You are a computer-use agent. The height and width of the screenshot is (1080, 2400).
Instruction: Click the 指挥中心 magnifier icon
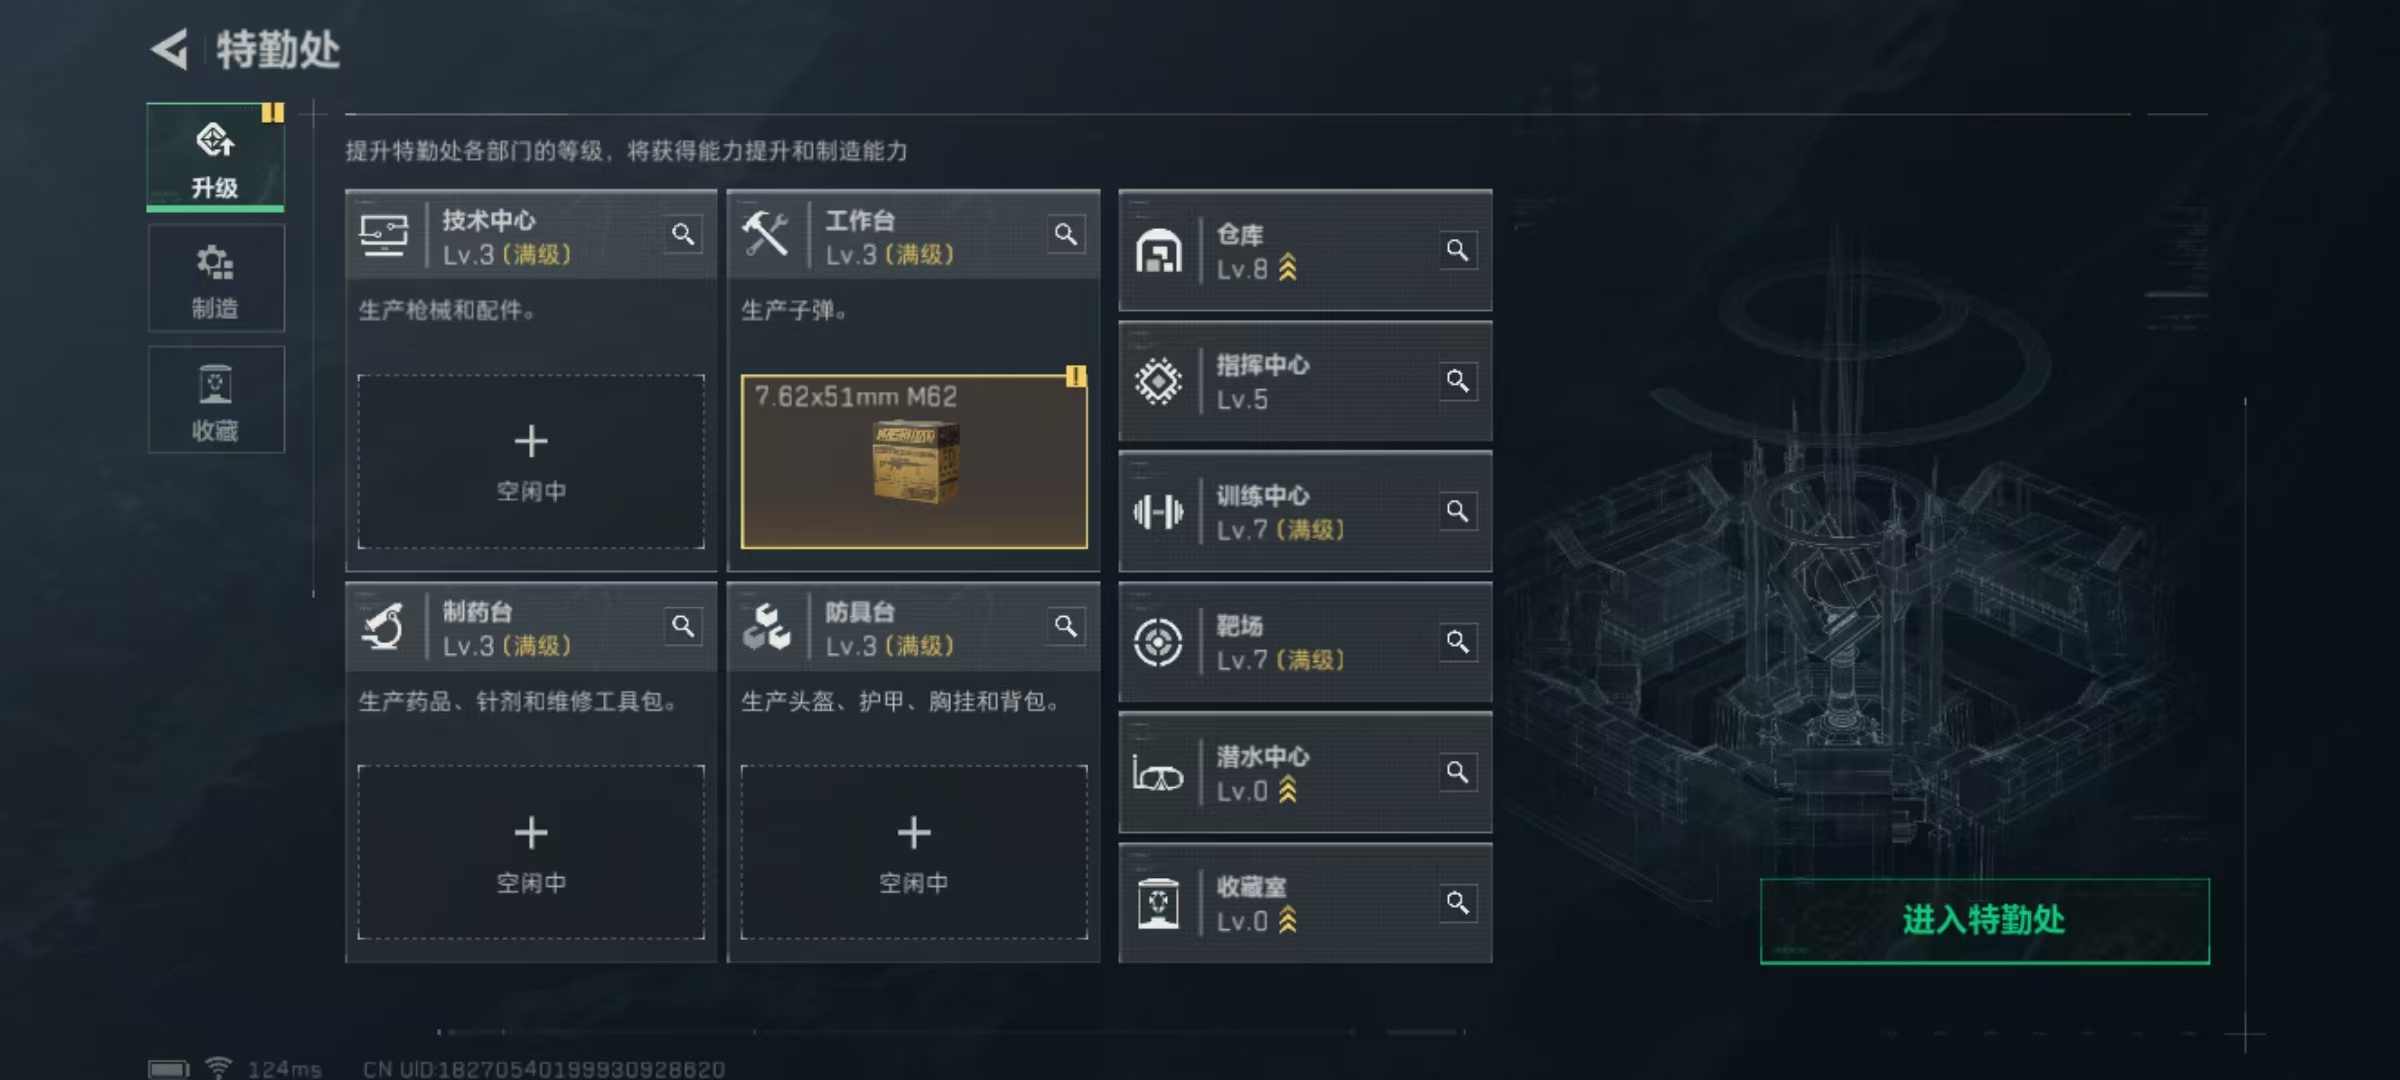click(x=1458, y=381)
